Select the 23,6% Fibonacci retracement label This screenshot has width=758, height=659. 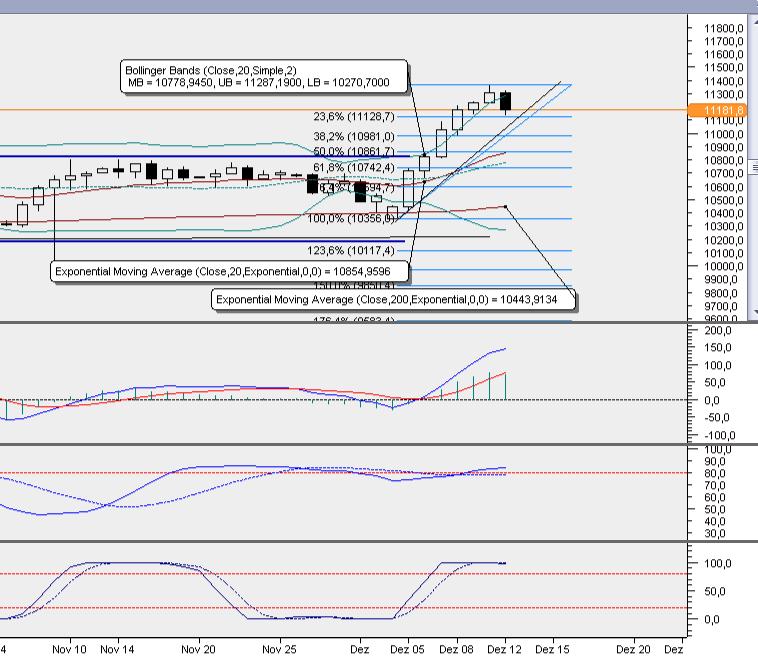pos(354,117)
